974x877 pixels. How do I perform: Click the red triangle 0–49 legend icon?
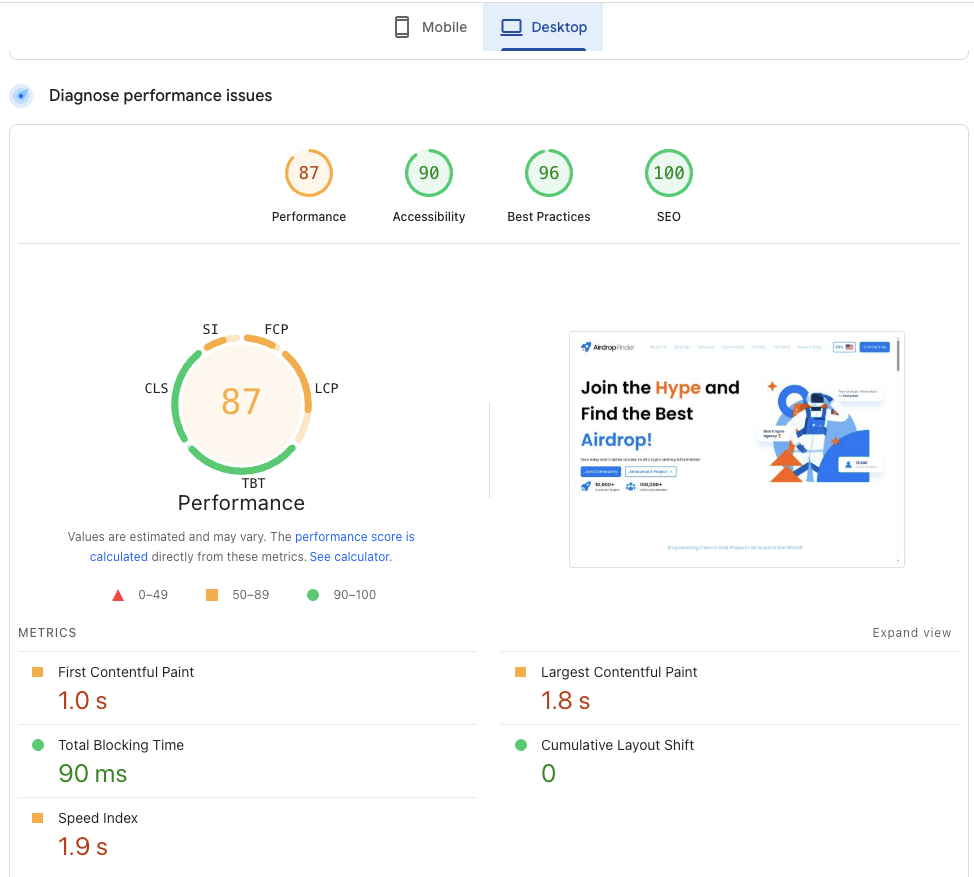click(x=118, y=595)
